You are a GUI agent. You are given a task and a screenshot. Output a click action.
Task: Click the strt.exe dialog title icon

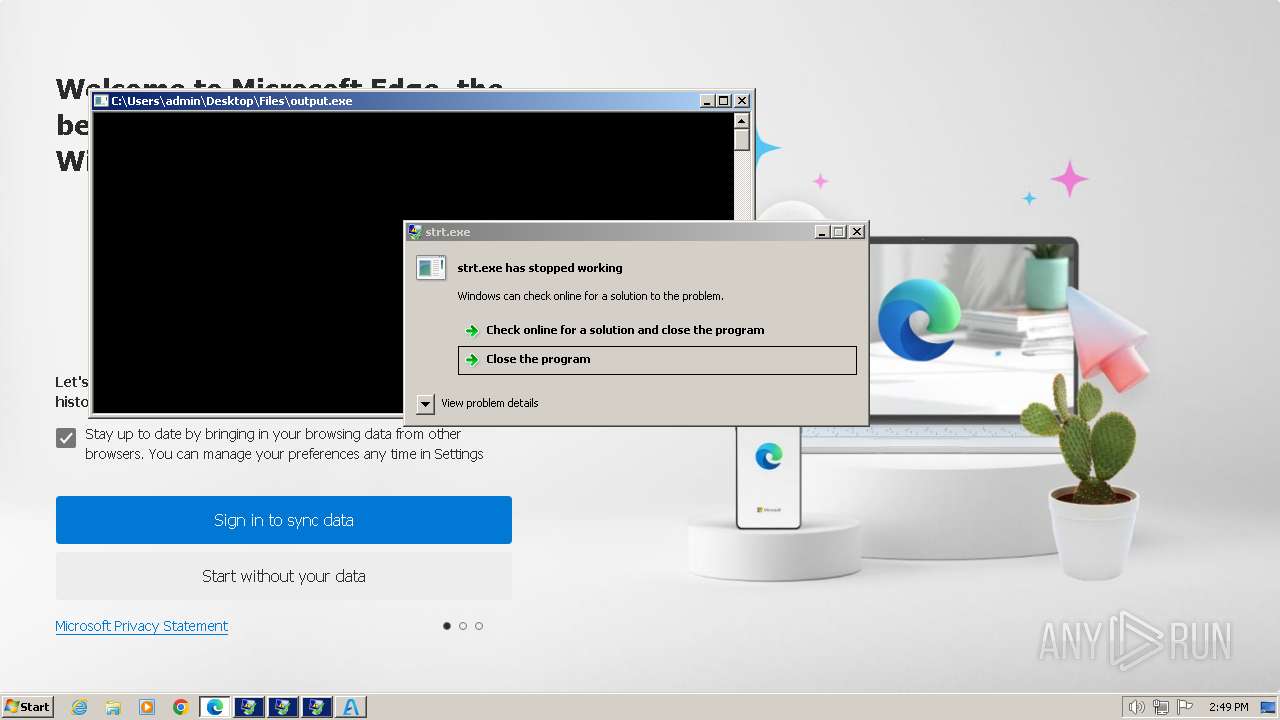(415, 232)
